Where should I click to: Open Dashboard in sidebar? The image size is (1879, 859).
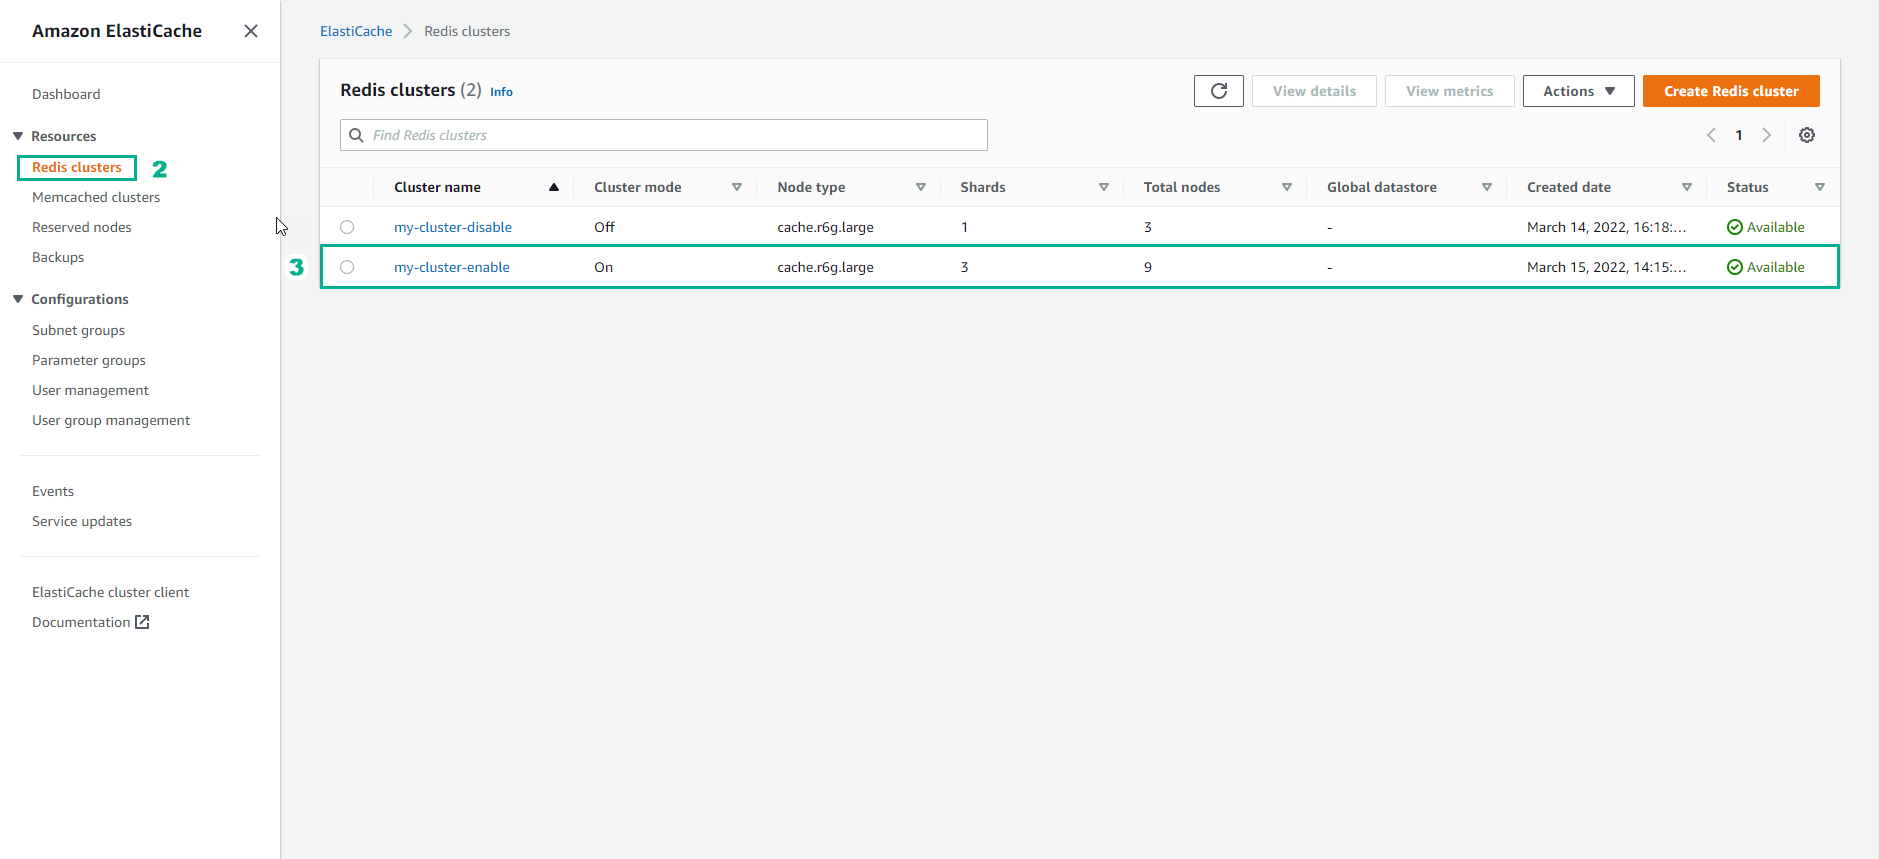pos(66,94)
